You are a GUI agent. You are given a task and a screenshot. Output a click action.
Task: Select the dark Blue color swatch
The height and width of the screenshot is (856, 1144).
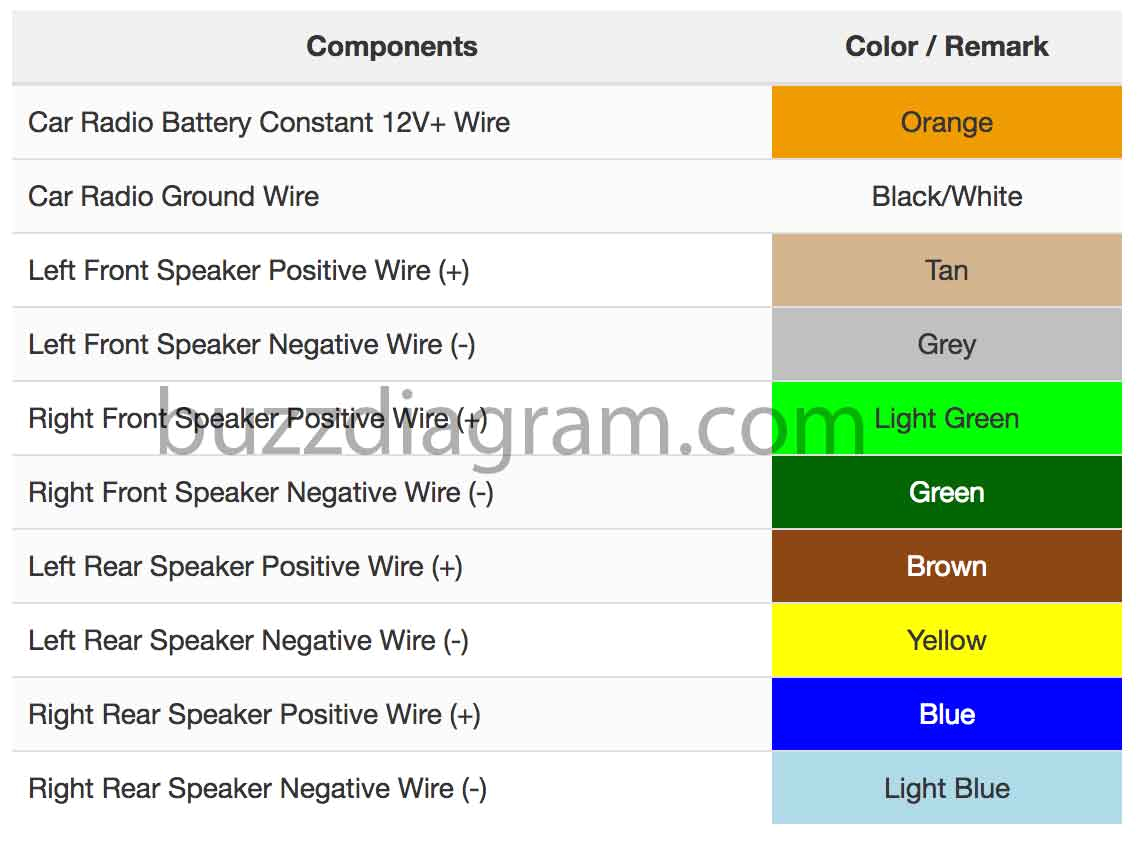946,714
